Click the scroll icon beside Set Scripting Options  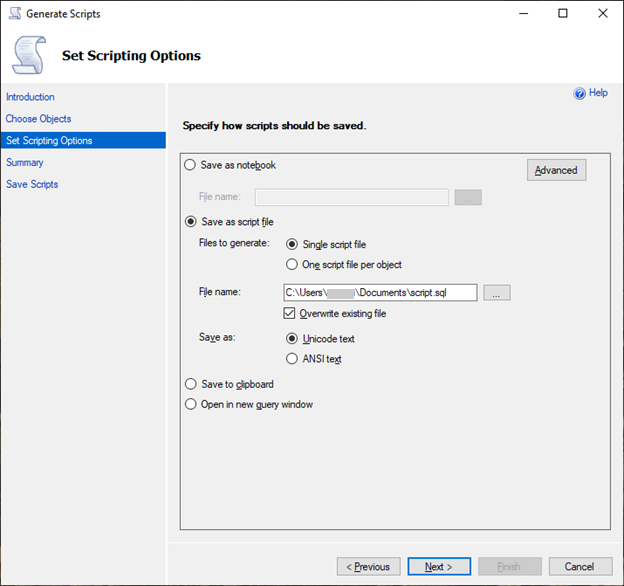pyautogui.click(x=28, y=55)
